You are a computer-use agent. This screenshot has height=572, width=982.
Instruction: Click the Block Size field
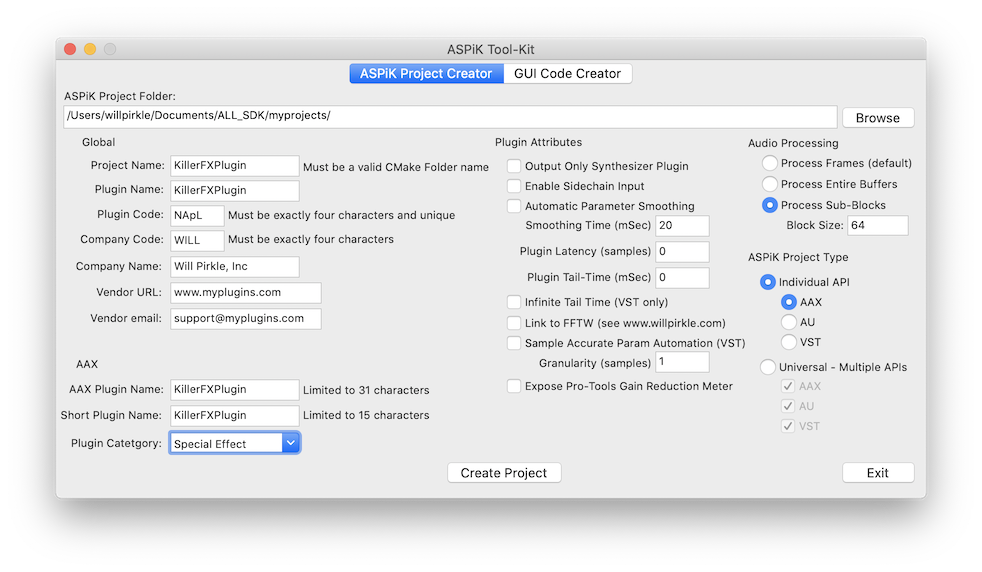(877, 225)
